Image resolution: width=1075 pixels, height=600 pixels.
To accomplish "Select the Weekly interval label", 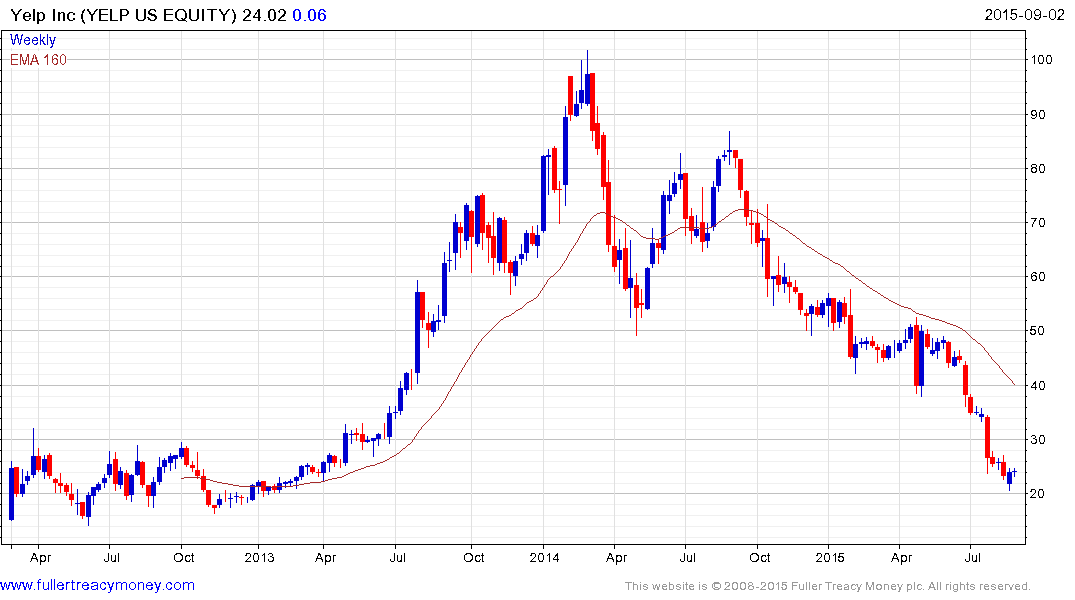I will click(x=32, y=40).
